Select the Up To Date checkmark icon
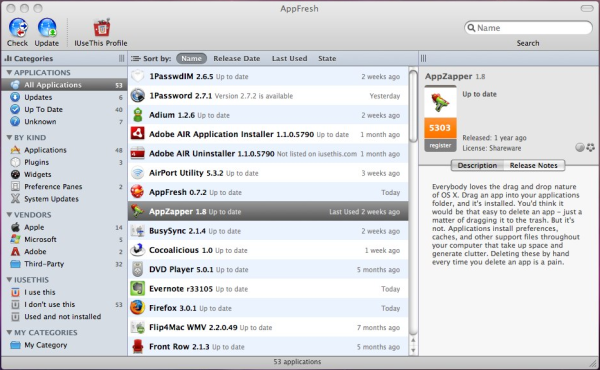 click(15, 109)
